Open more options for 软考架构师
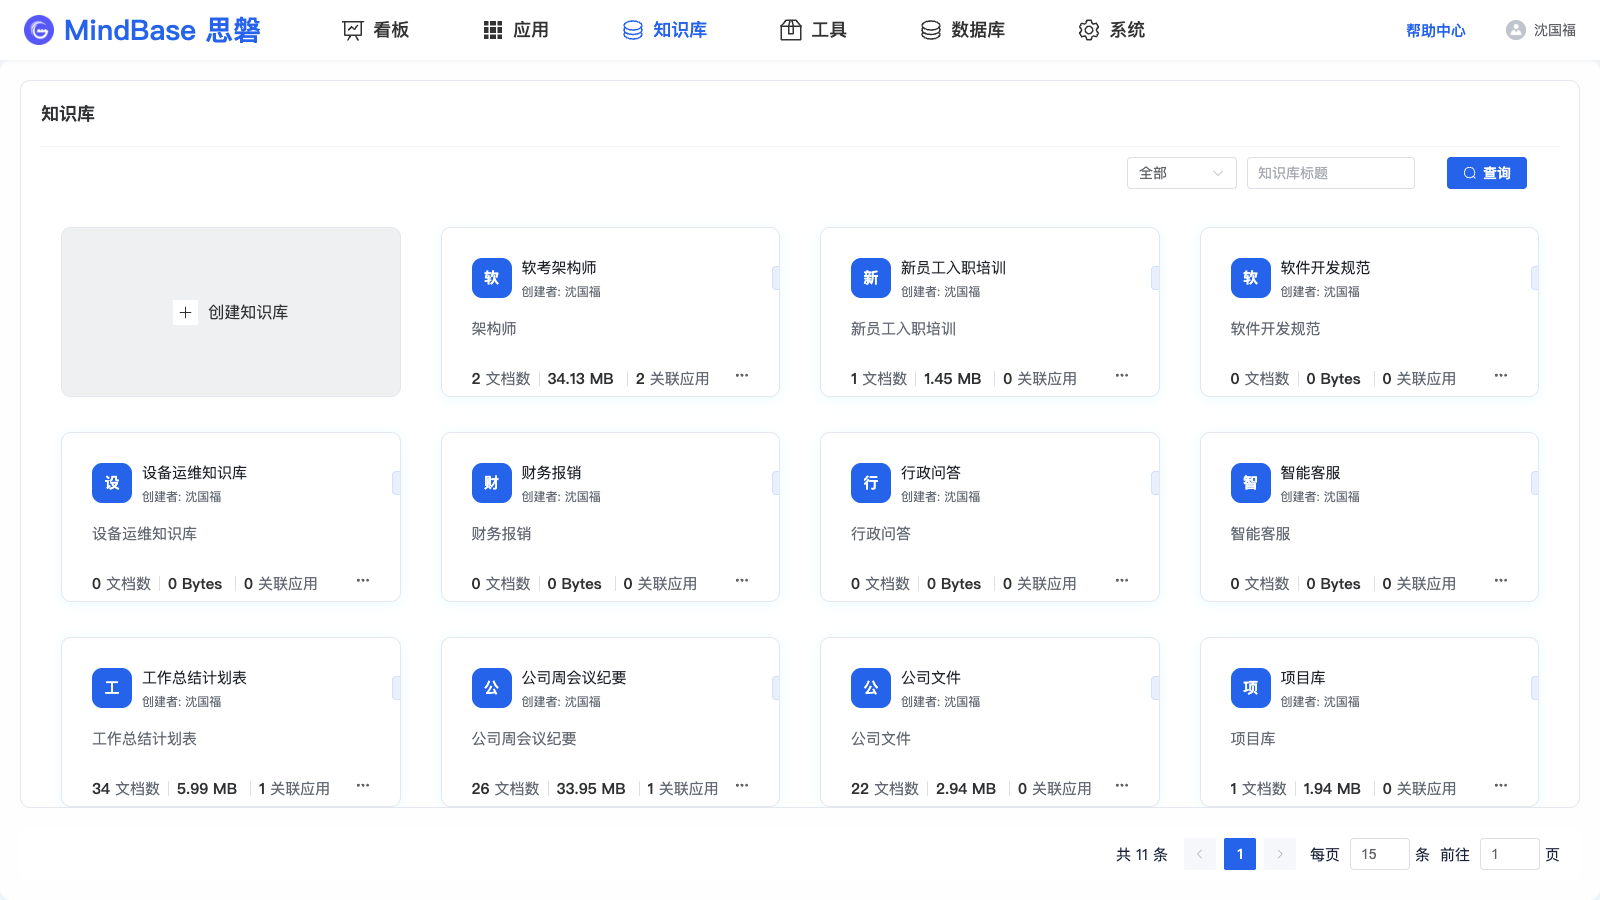 click(742, 376)
